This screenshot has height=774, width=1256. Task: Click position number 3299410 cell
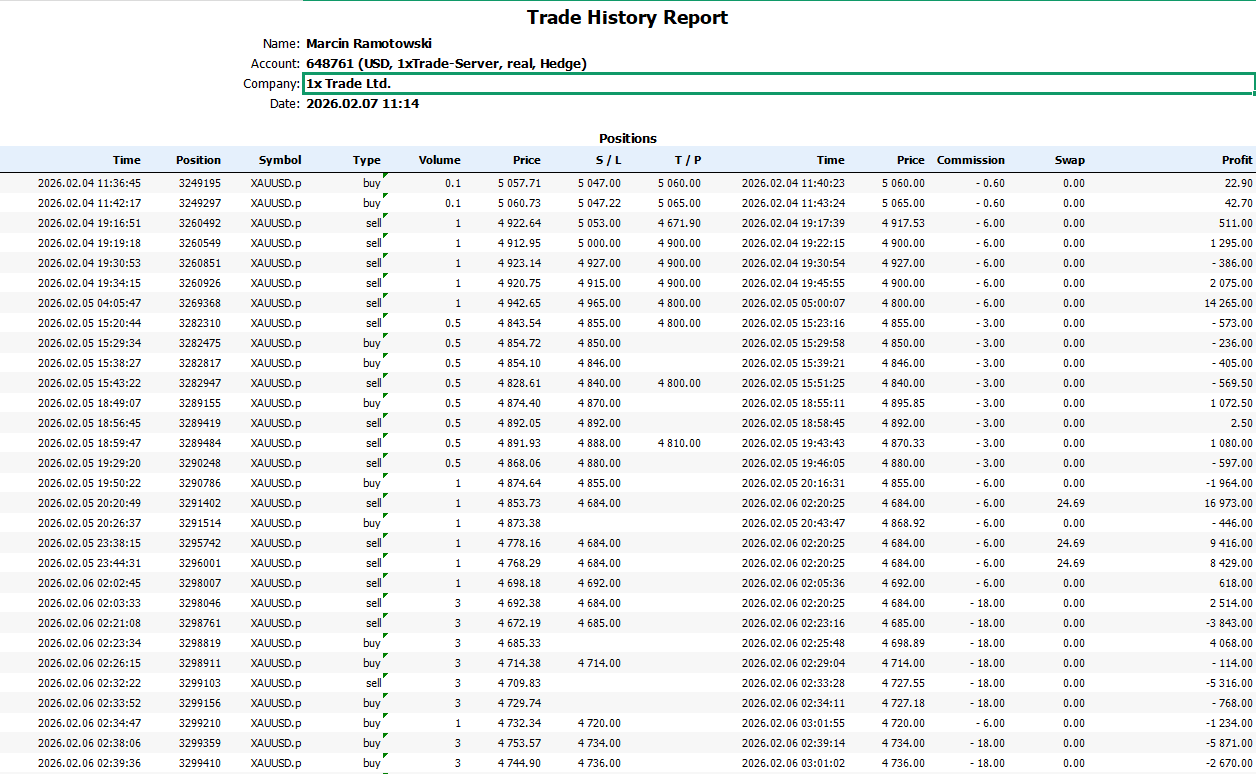click(200, 764)
